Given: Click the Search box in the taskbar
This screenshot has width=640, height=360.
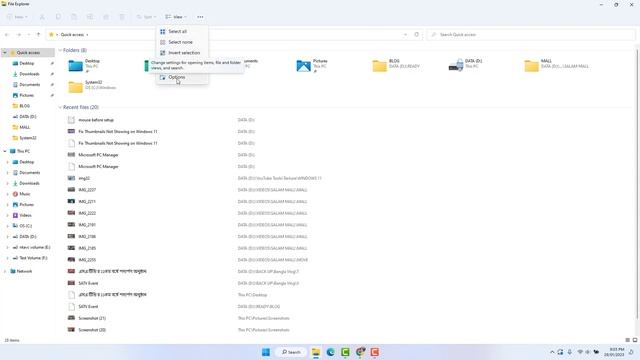Looking at the screenshot, I should pos(291,352).
